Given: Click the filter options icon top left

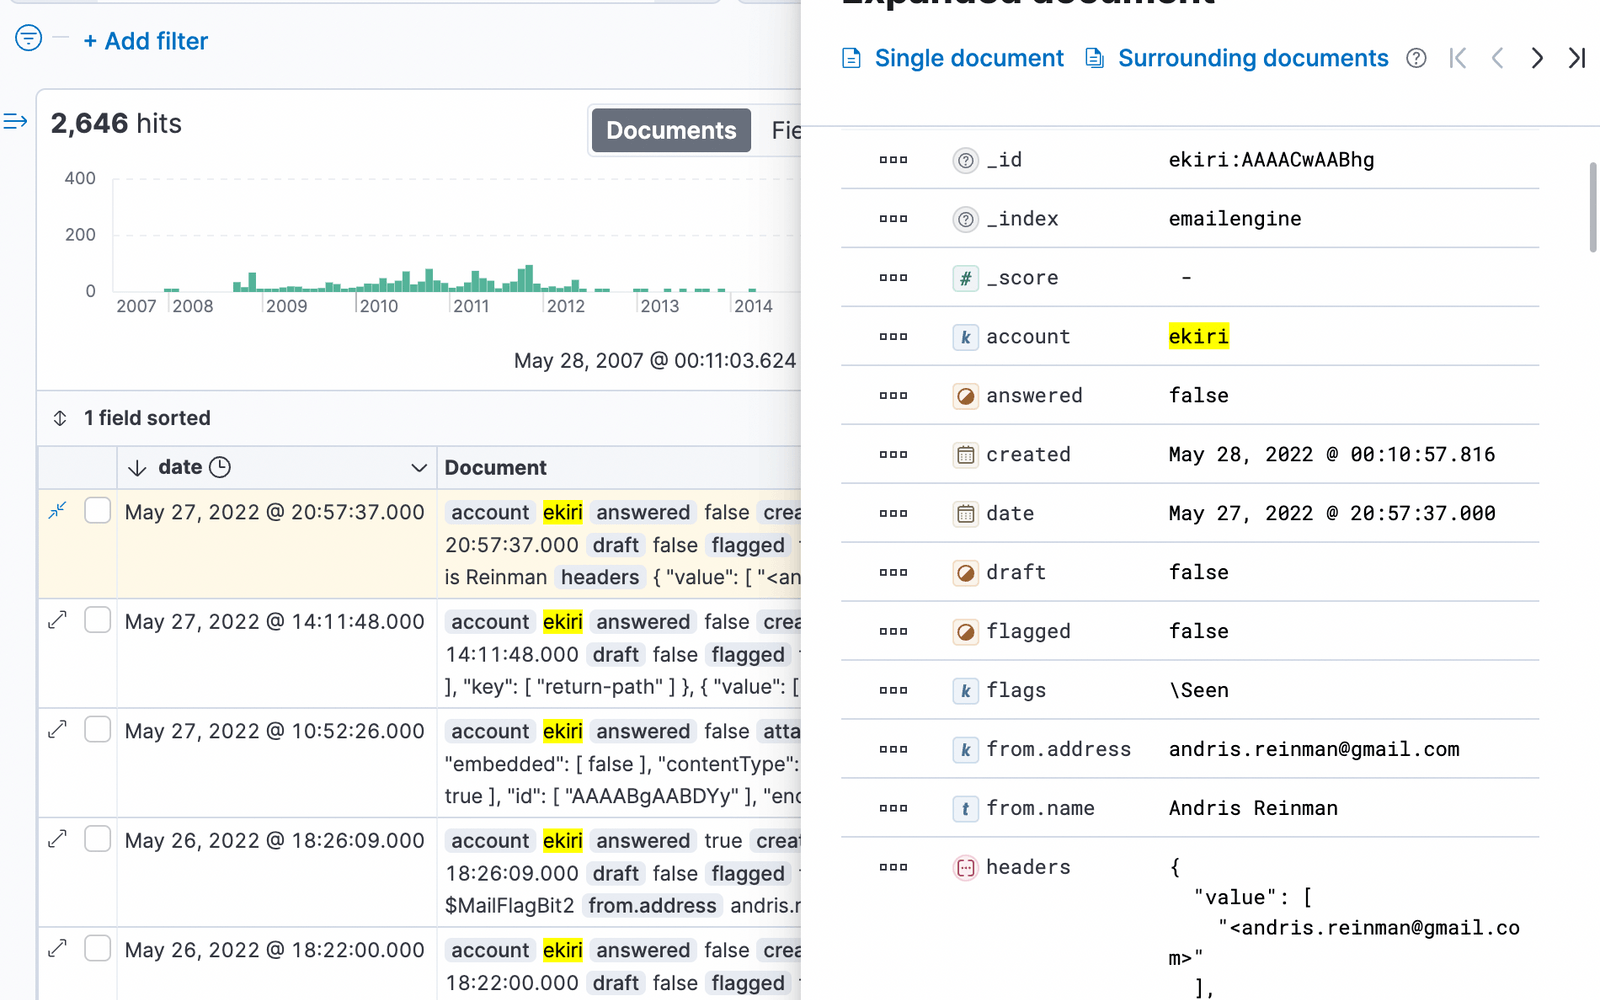Looking at the screenshot, I should [28, 38].
